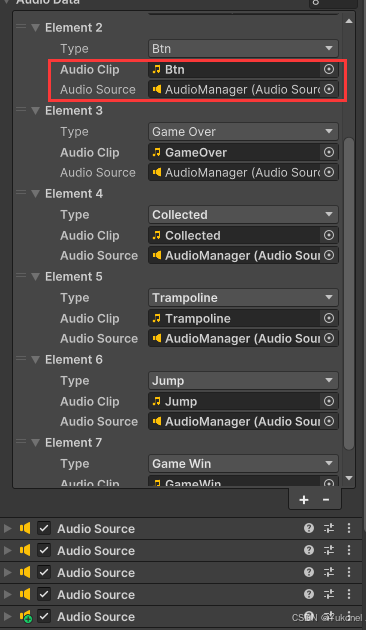
Task: Remove element with the minus button
Action: click(x=326, y=499)
